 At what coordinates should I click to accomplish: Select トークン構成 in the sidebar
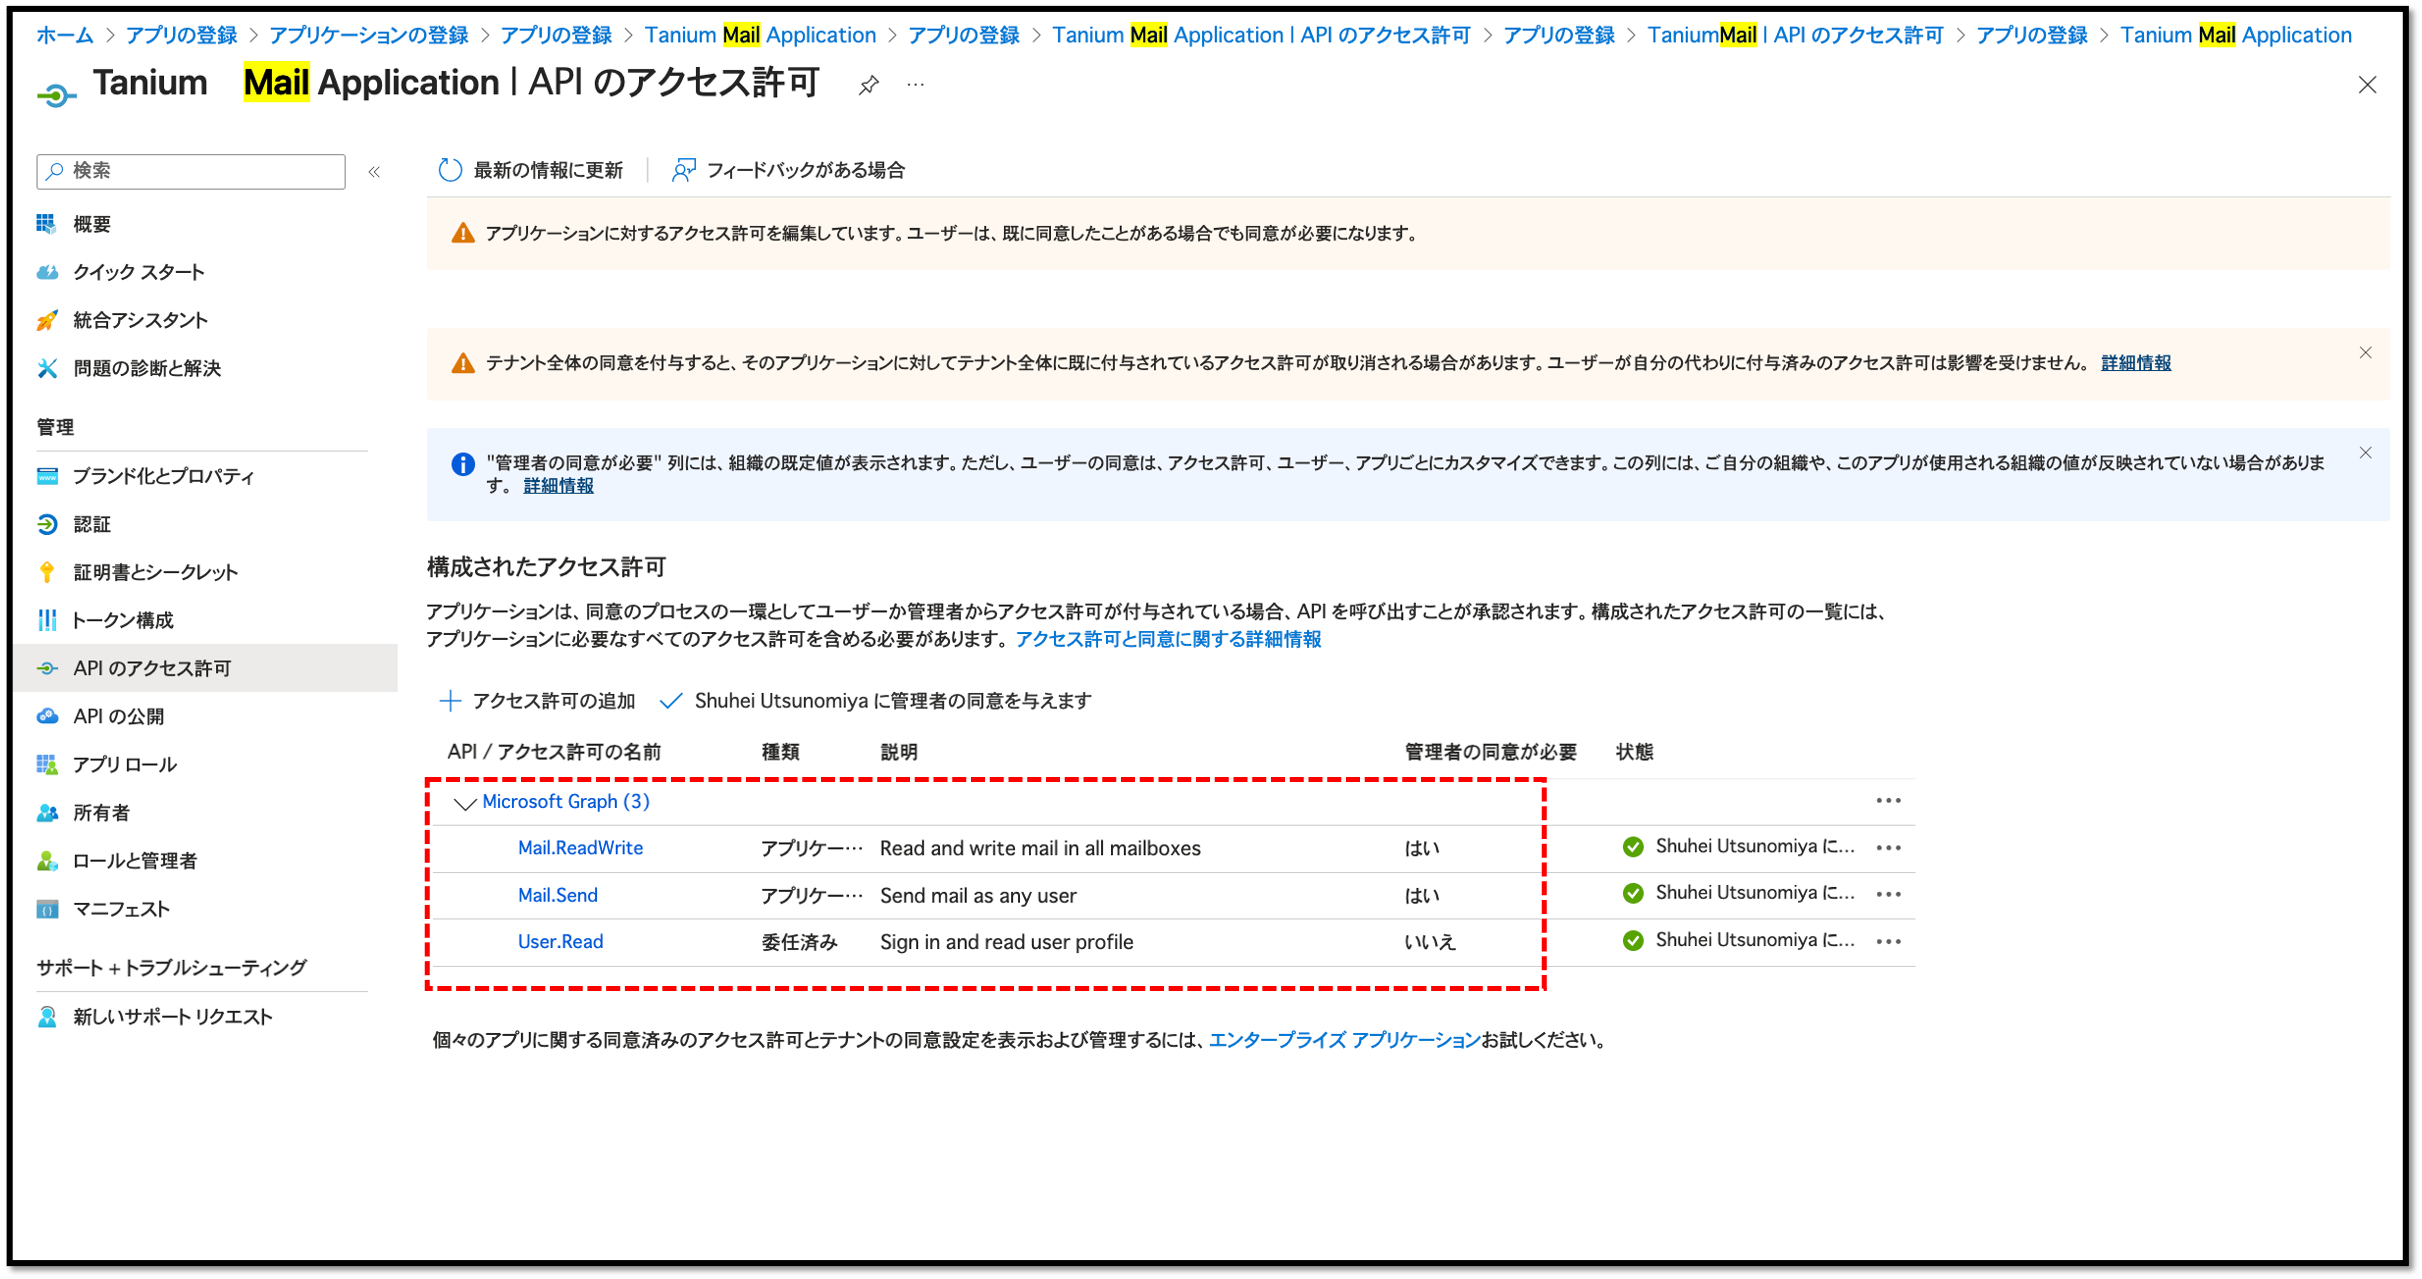pos(122,620)
